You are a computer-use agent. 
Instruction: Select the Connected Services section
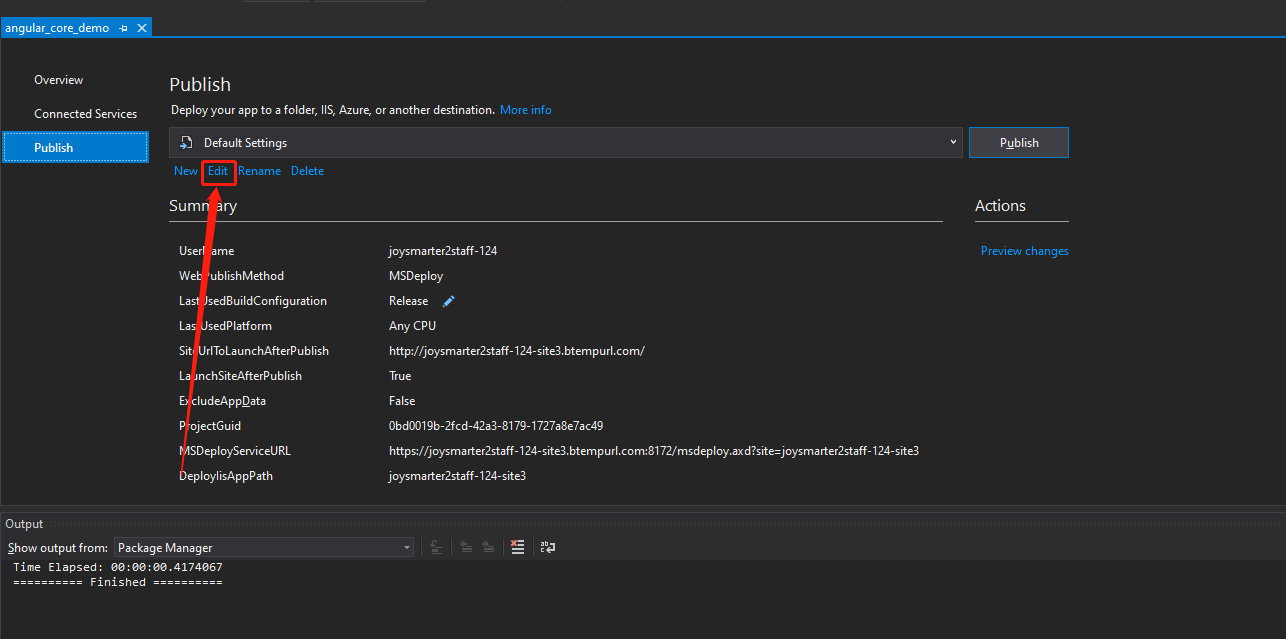pyautogui.click(x=85, y=113)
